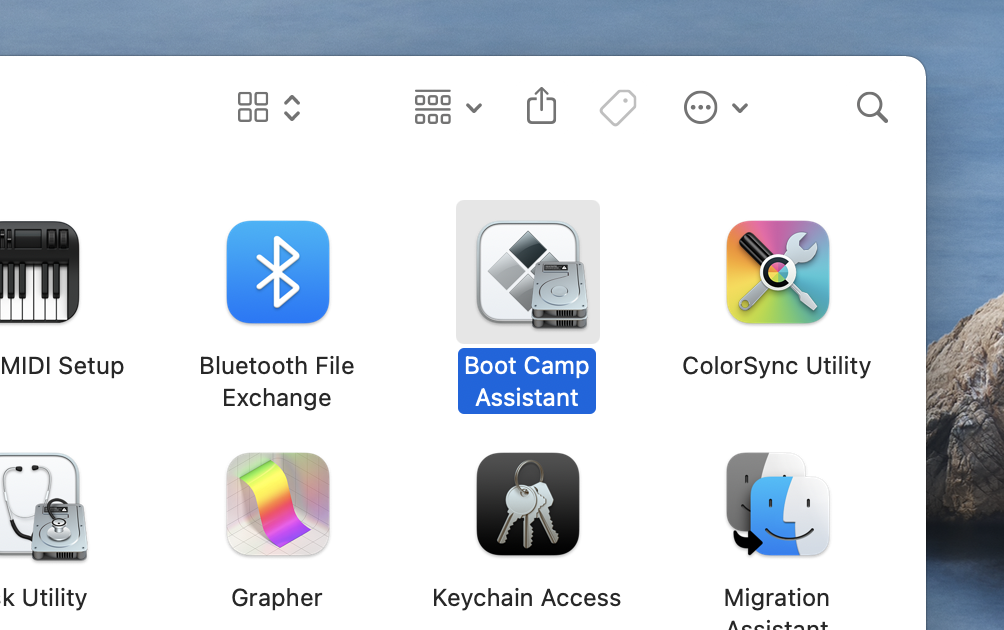Click the Disk Utility name label
Viewport: 1004px width, 630px height.
point(43,597)
